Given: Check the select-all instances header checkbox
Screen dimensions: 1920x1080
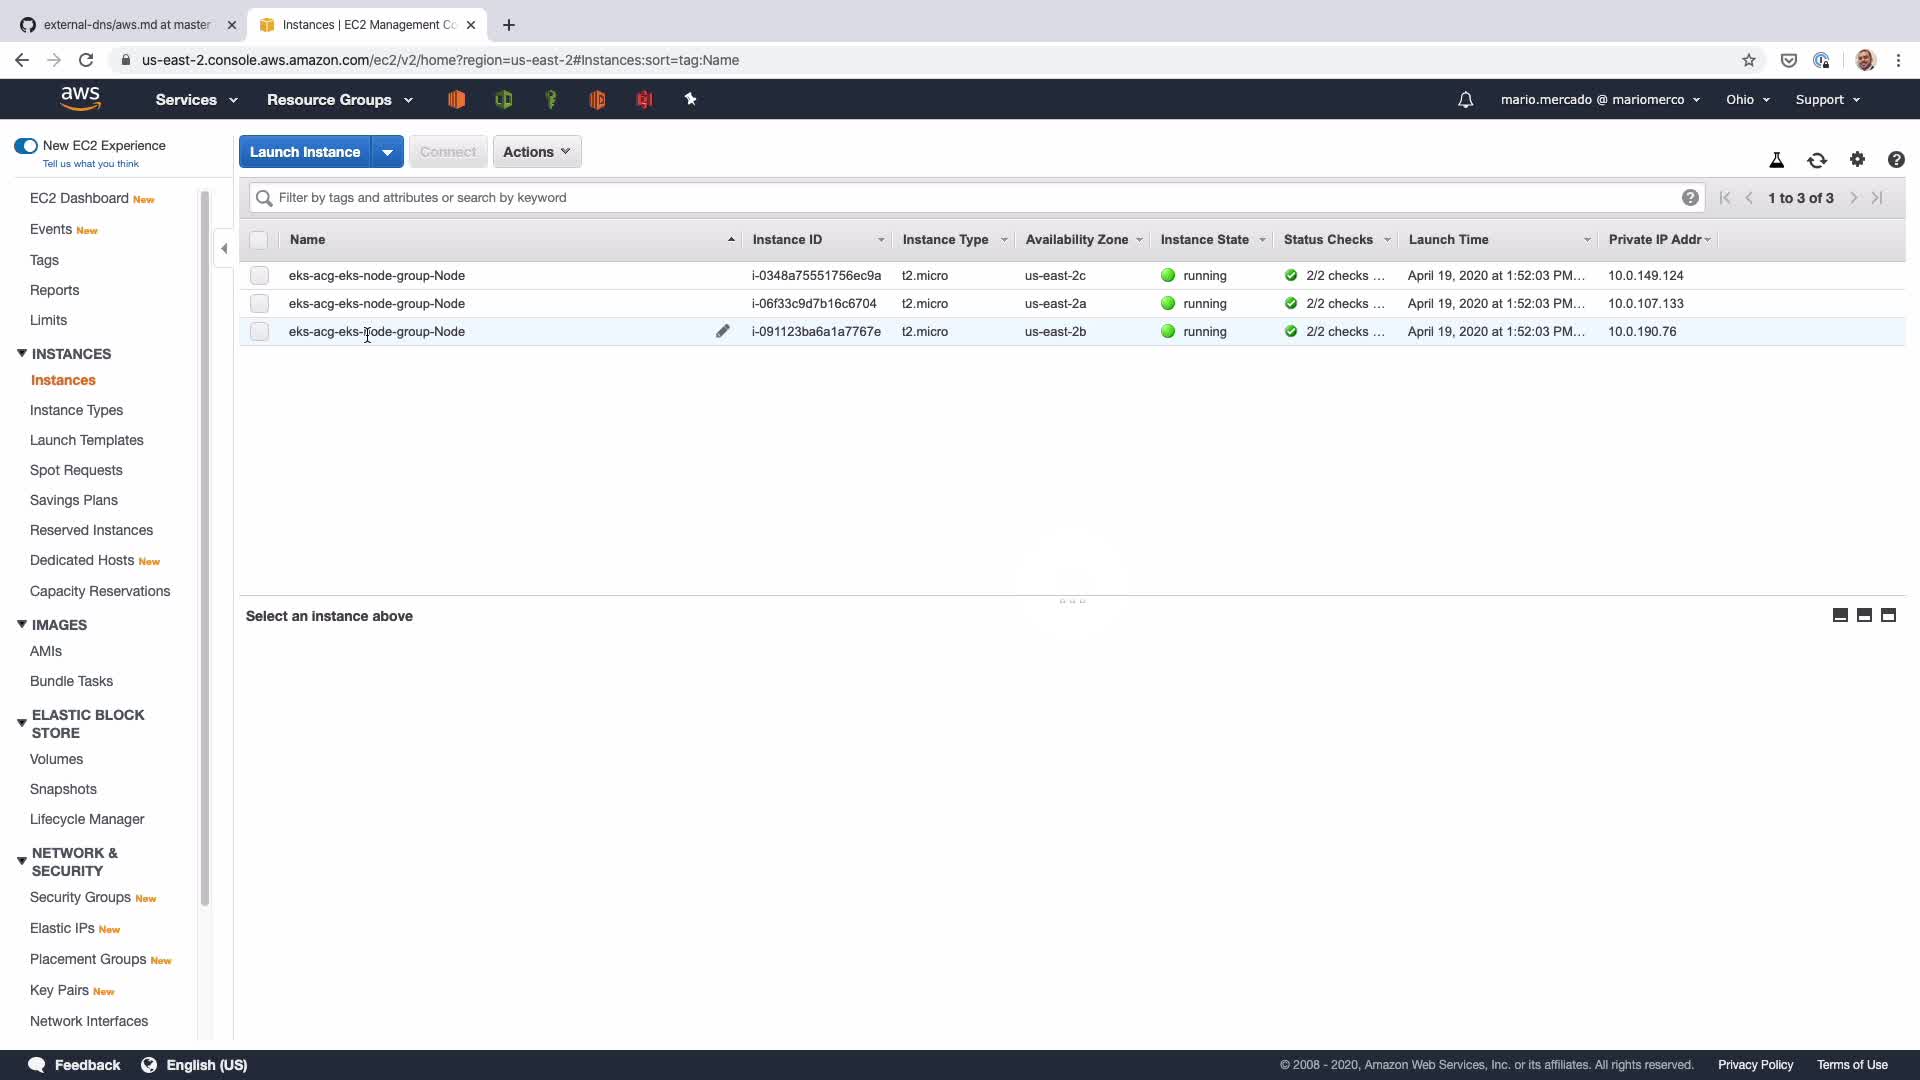Looking at the screenshot, I should point(259,240).
